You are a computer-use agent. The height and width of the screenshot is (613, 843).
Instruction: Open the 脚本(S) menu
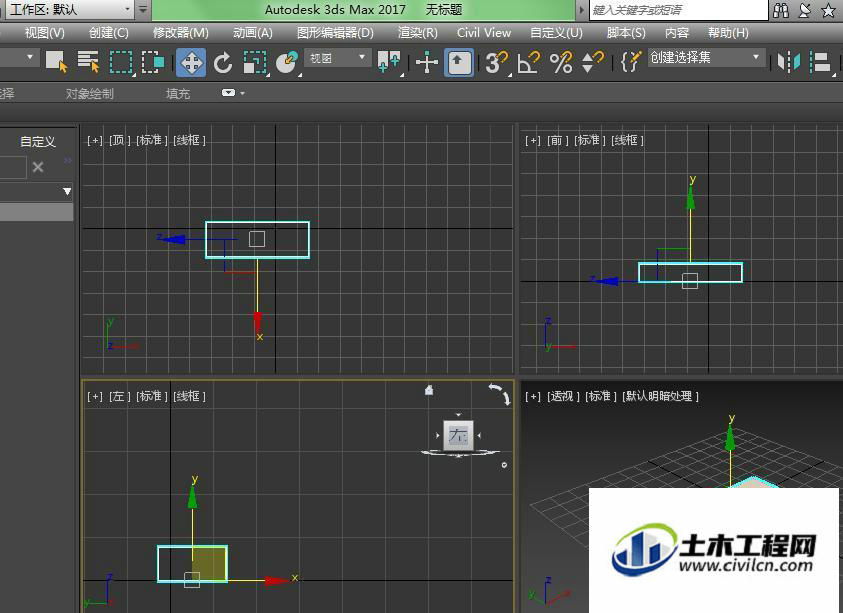click(626, 33)
